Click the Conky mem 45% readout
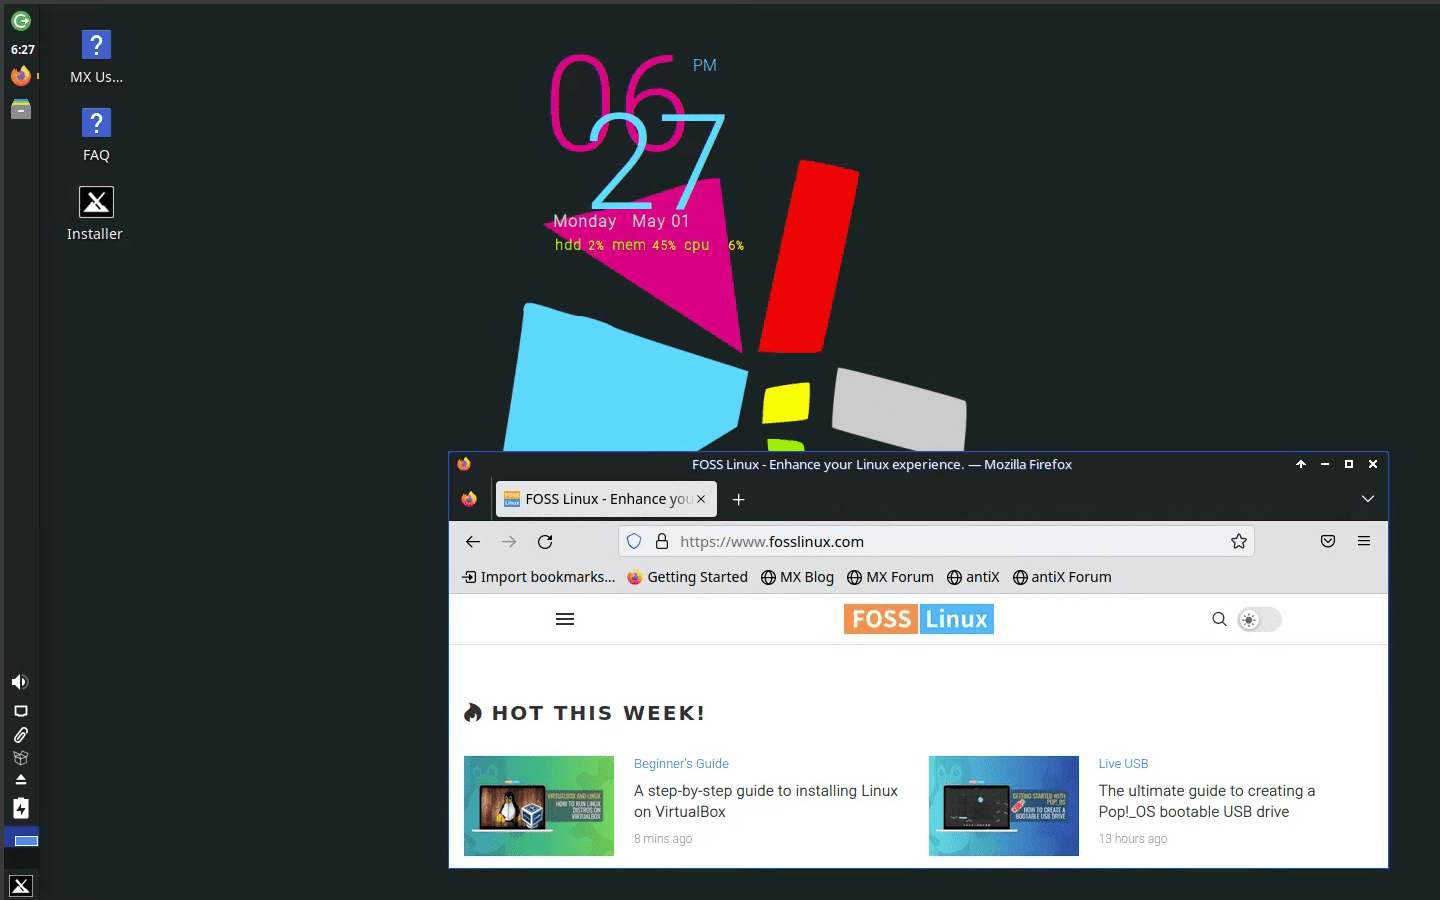This screenshot has height=900, width=1440. [x=644, y=245]
